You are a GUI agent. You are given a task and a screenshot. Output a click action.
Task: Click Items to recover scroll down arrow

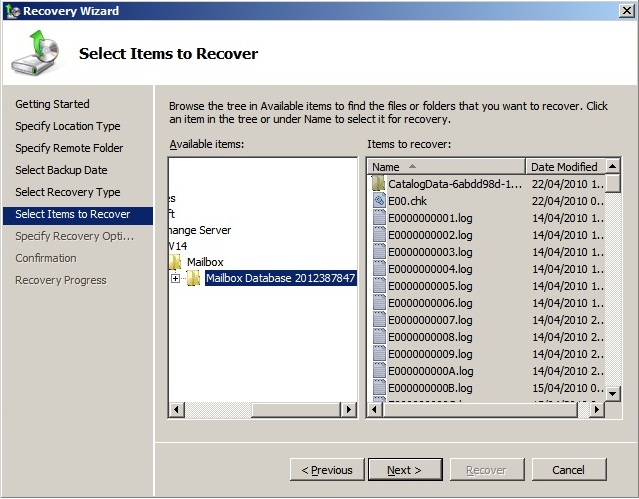coord(612,394)
